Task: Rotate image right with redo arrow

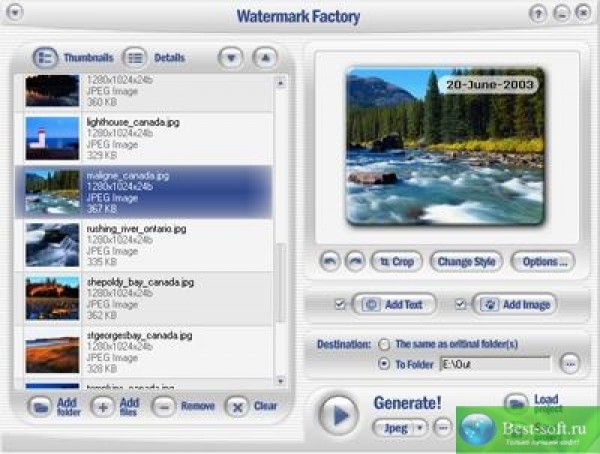Action: 353,261
